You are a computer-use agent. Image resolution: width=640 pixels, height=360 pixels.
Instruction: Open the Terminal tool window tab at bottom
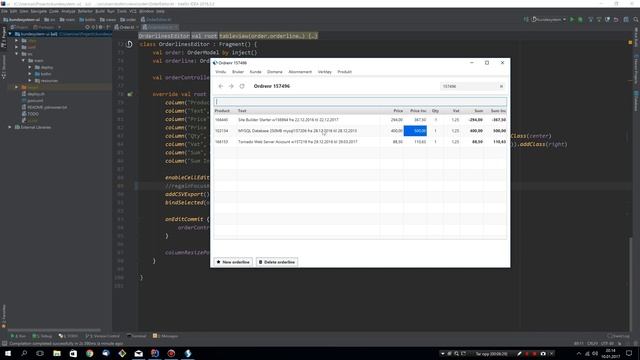(137, 336)
